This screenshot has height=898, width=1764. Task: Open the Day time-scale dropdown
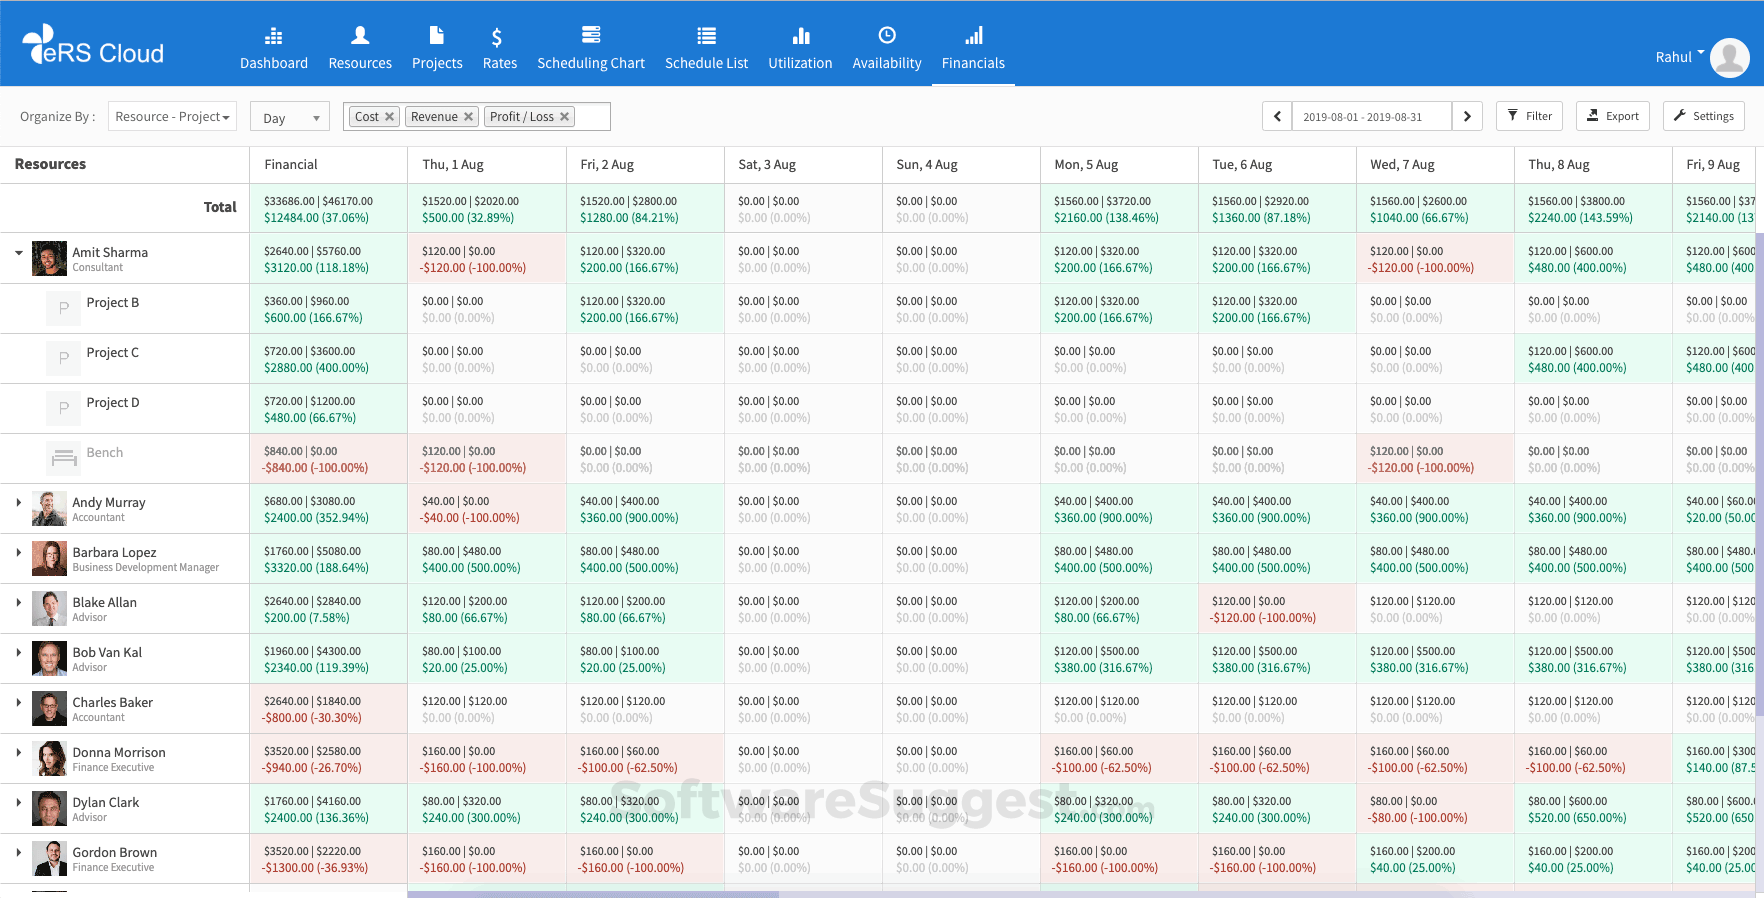click(x=290, y=118)
